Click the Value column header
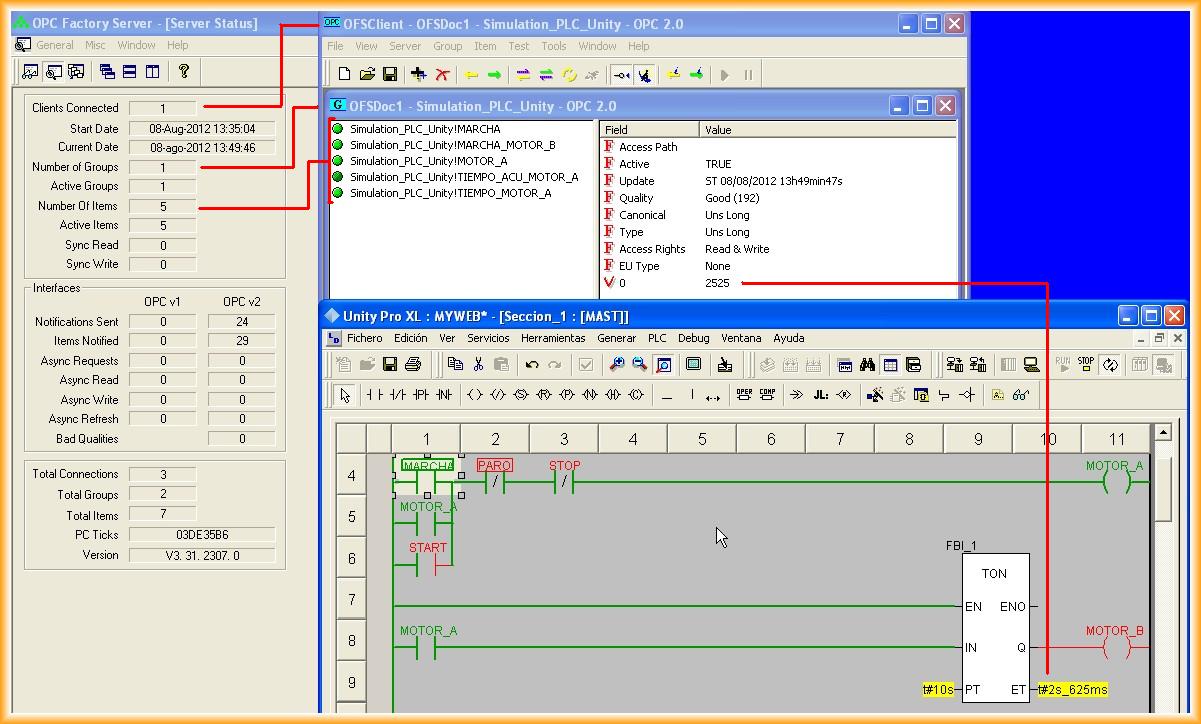The height and width of the screenshot is (724, 1201). (718, 130)
